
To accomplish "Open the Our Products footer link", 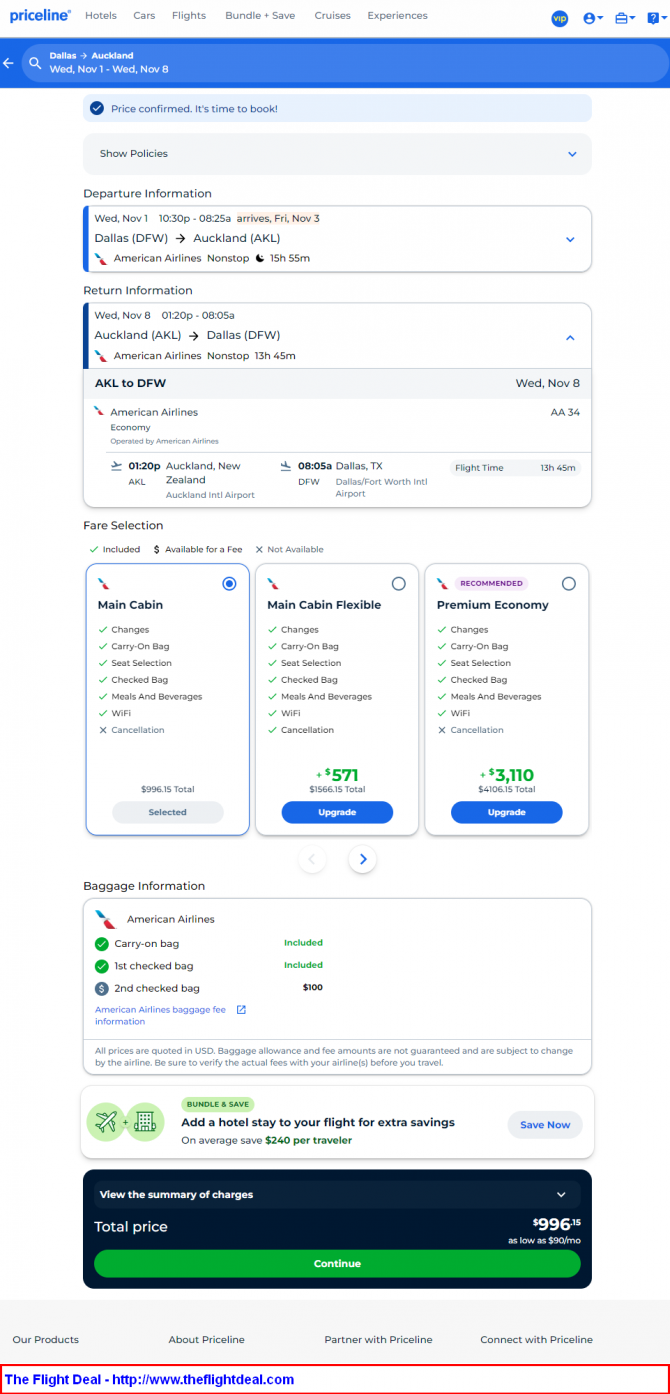I will tap(46, 1340).
